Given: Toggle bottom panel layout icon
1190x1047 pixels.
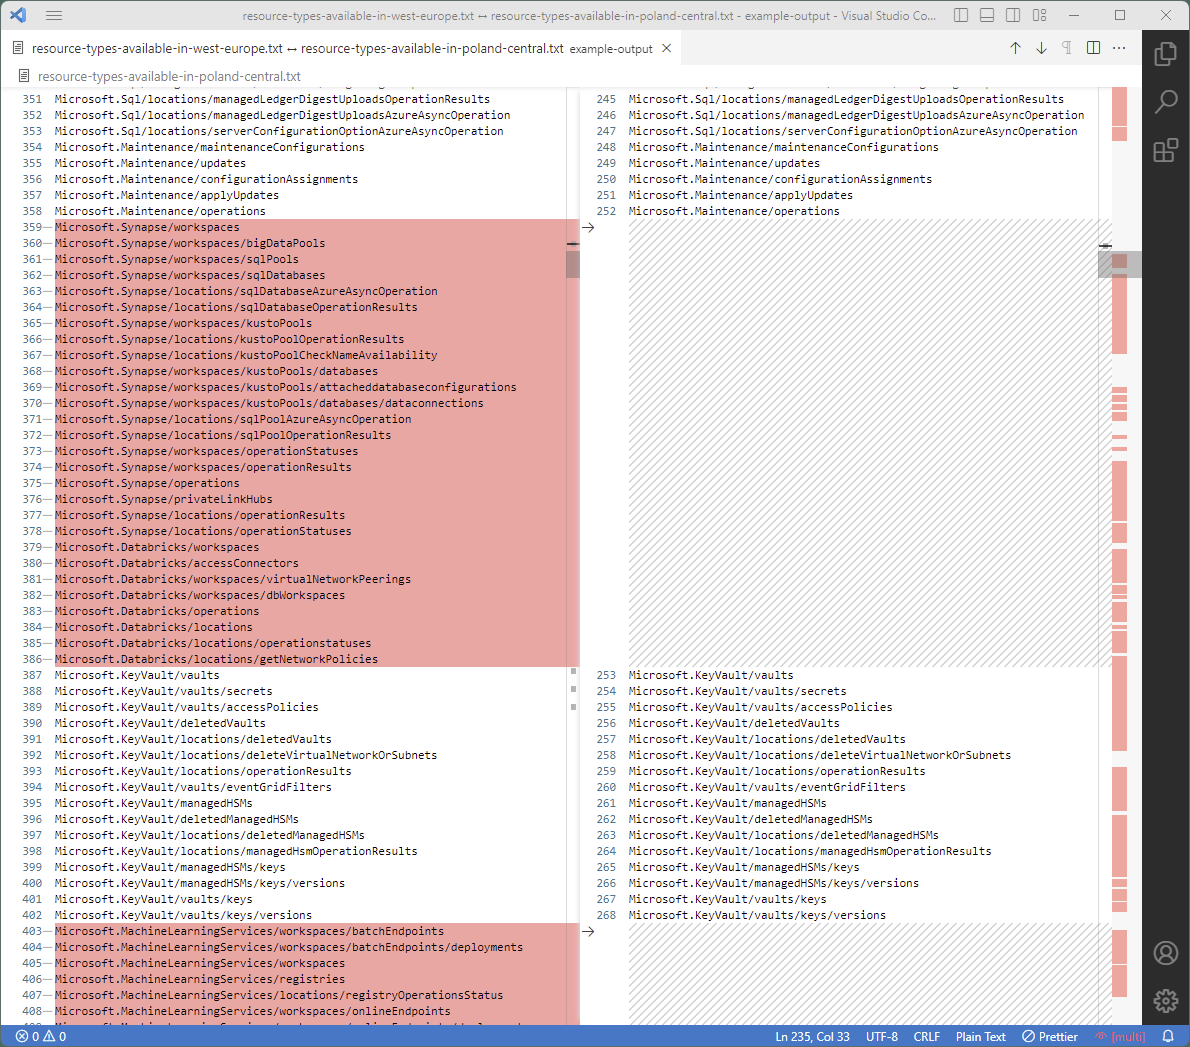Looking at the screenshot, I should 987,15.
